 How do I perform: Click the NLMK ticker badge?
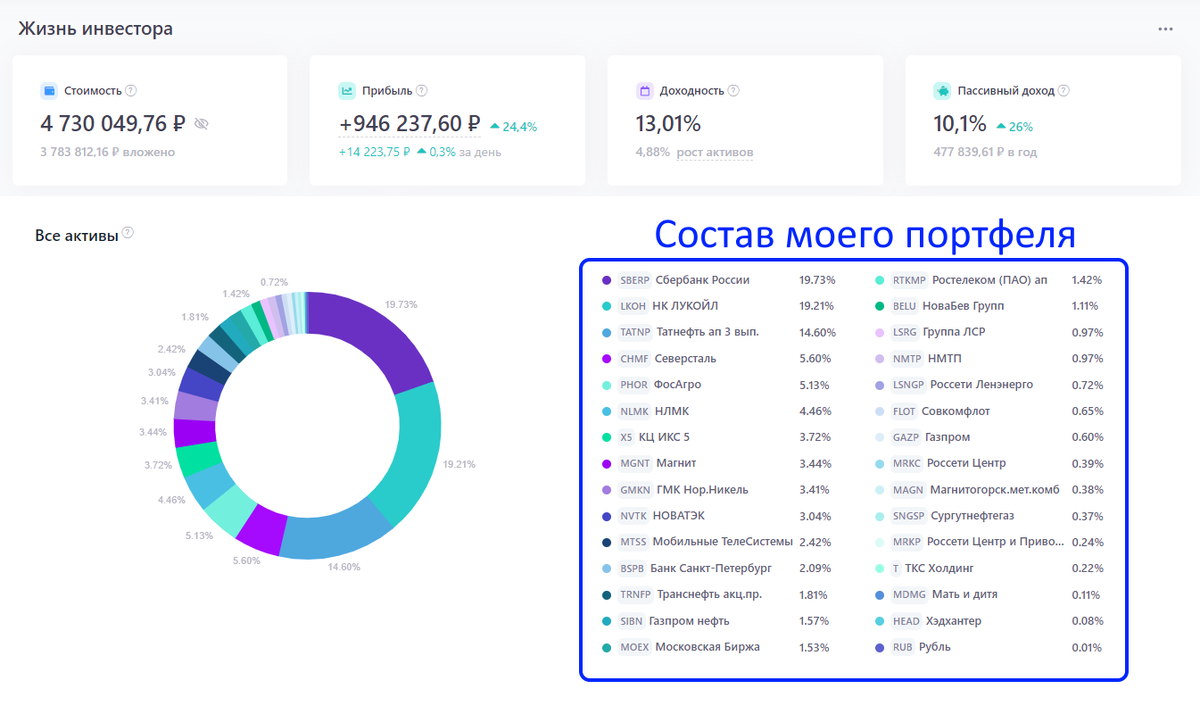tap(634, 411)
